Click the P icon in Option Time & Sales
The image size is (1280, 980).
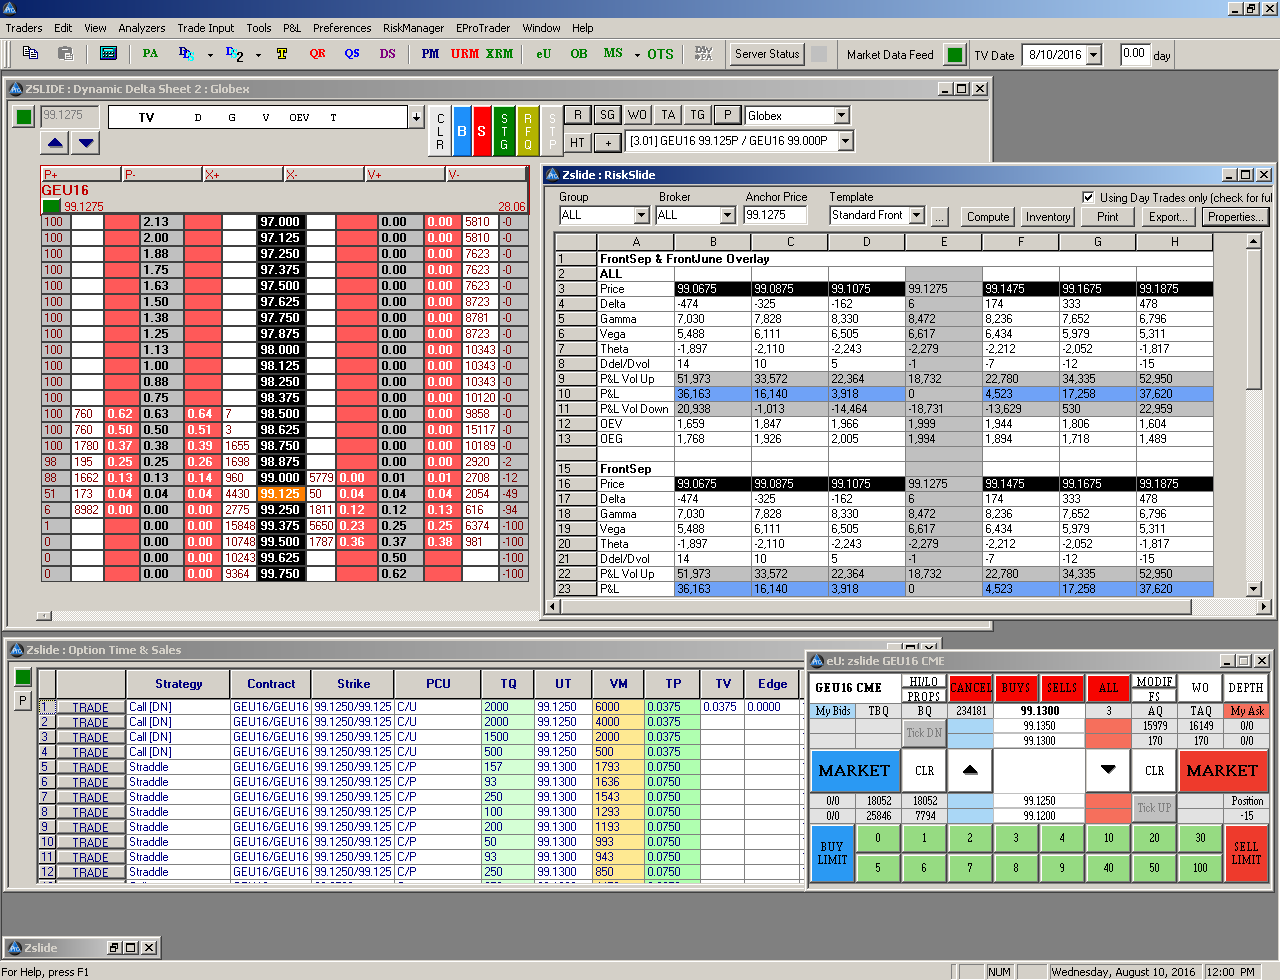click(23, 700)
